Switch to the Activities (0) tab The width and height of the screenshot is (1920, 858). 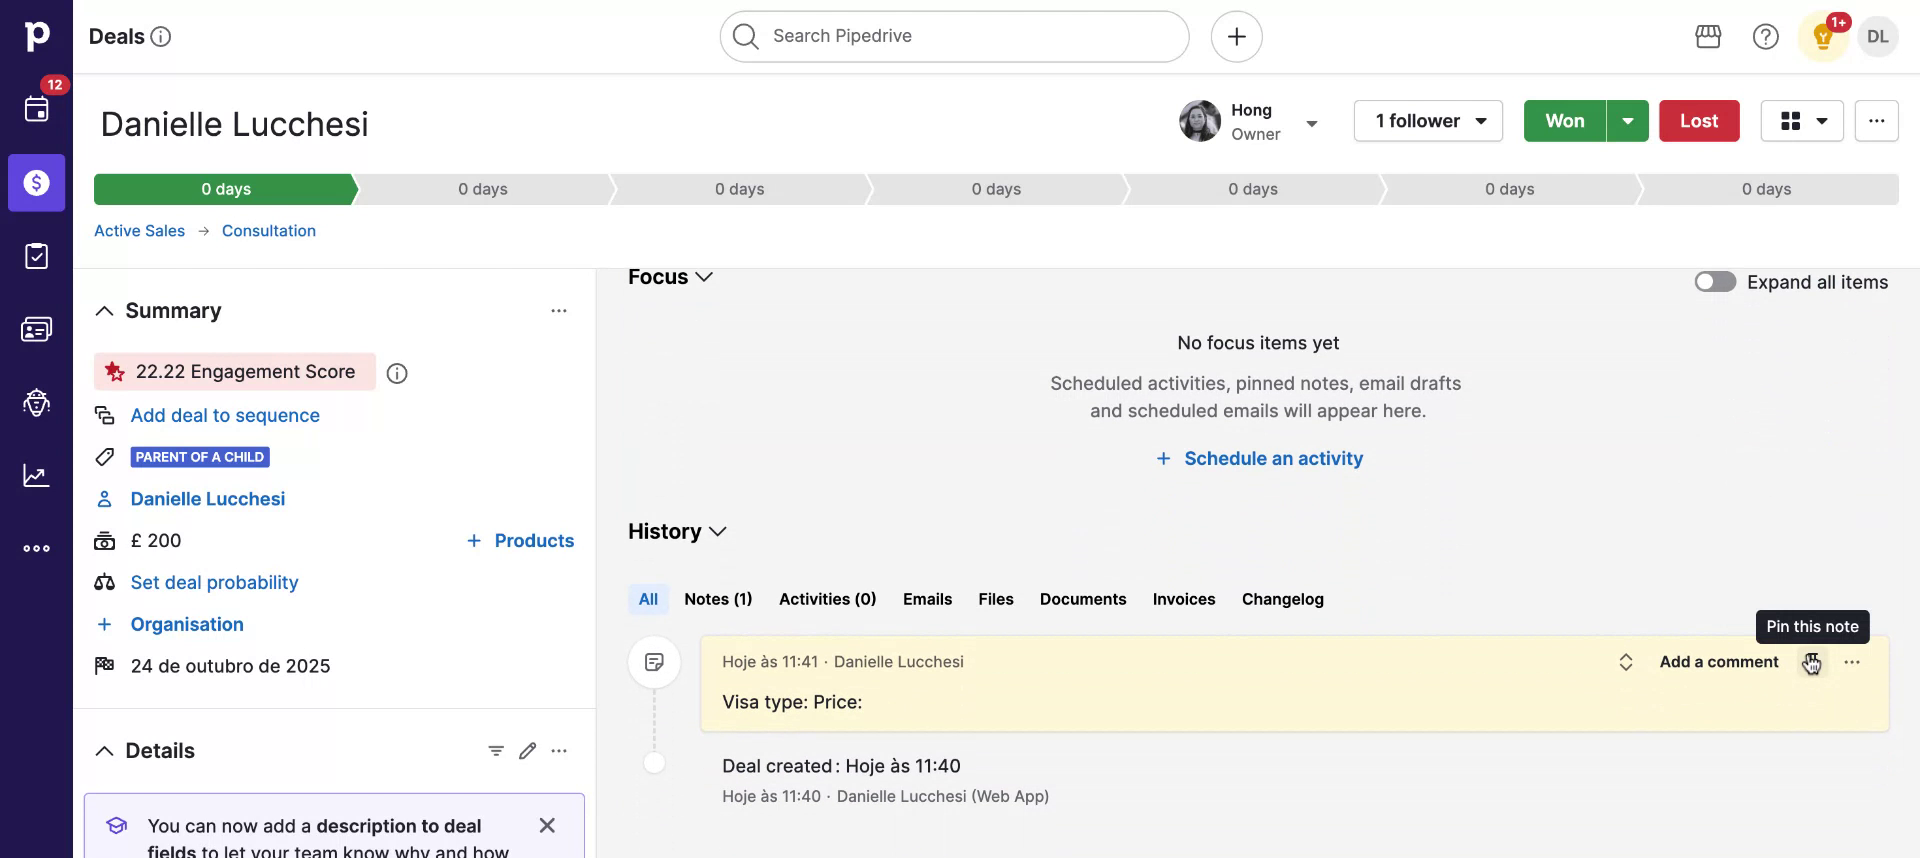coord(827,599)
